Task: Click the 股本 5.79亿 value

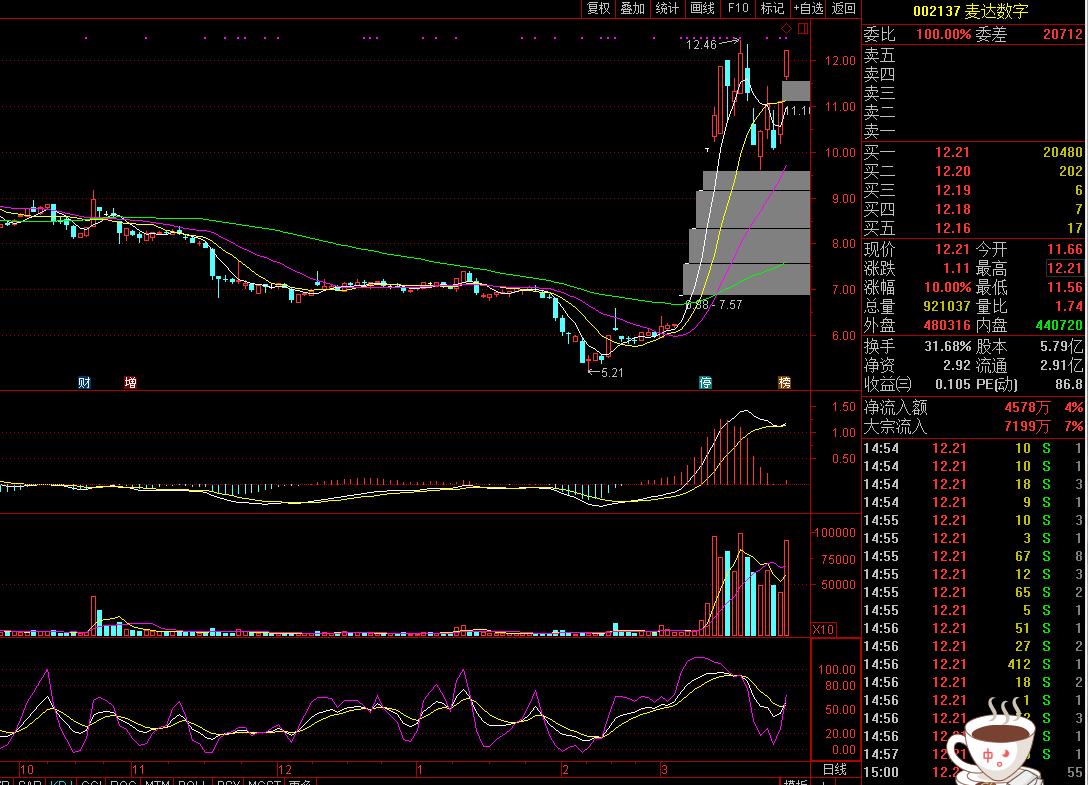Action: pos(1062,346)
